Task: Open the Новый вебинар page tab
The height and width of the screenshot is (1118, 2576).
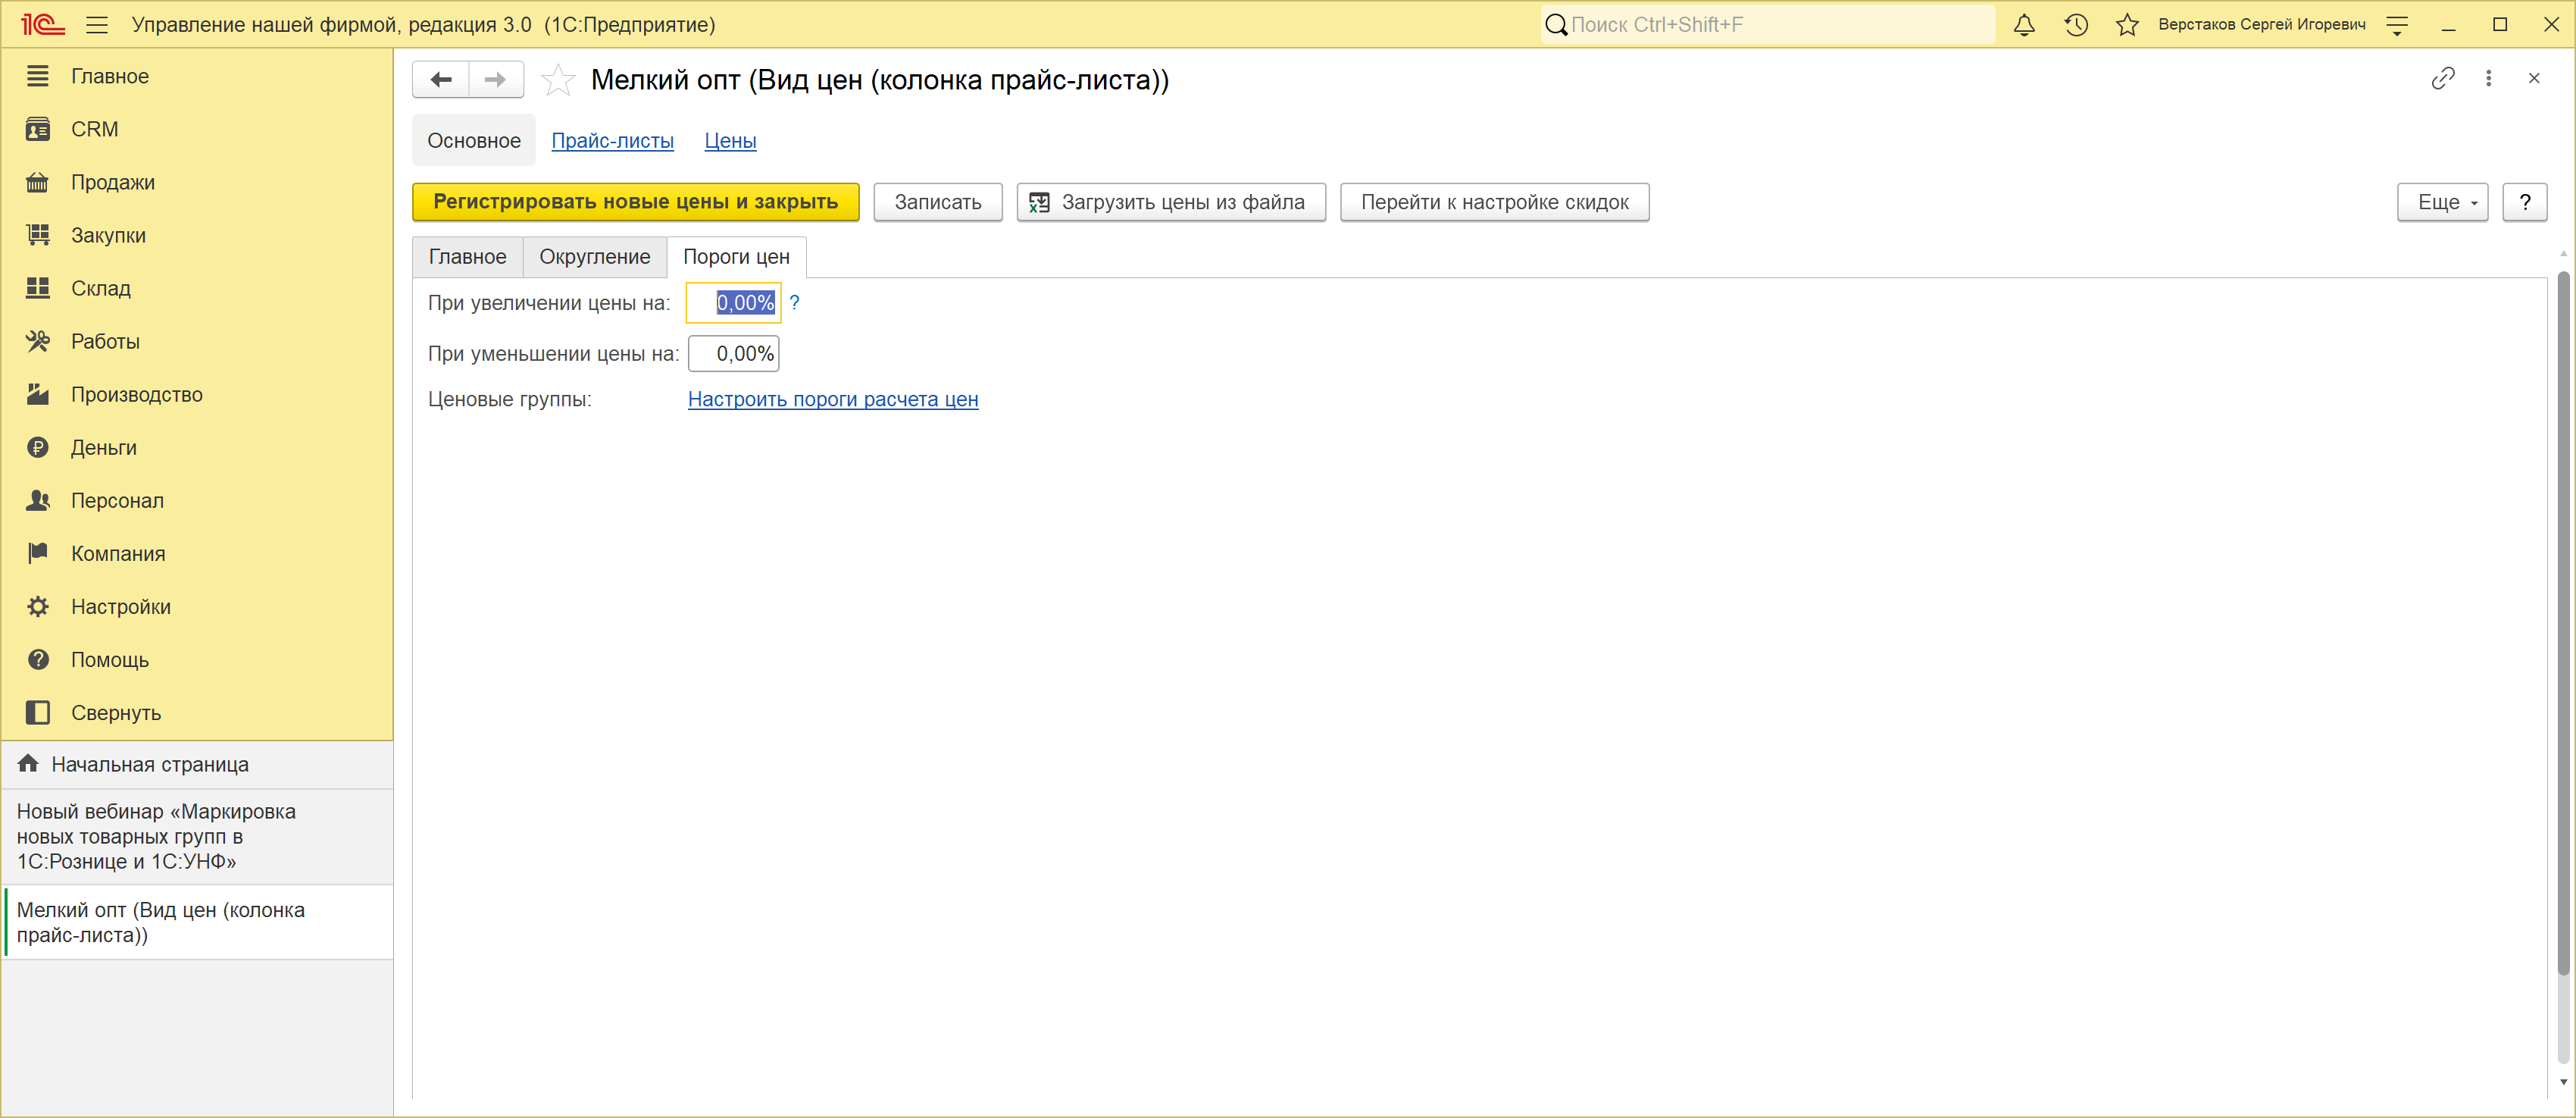Action: pos(197,836)
